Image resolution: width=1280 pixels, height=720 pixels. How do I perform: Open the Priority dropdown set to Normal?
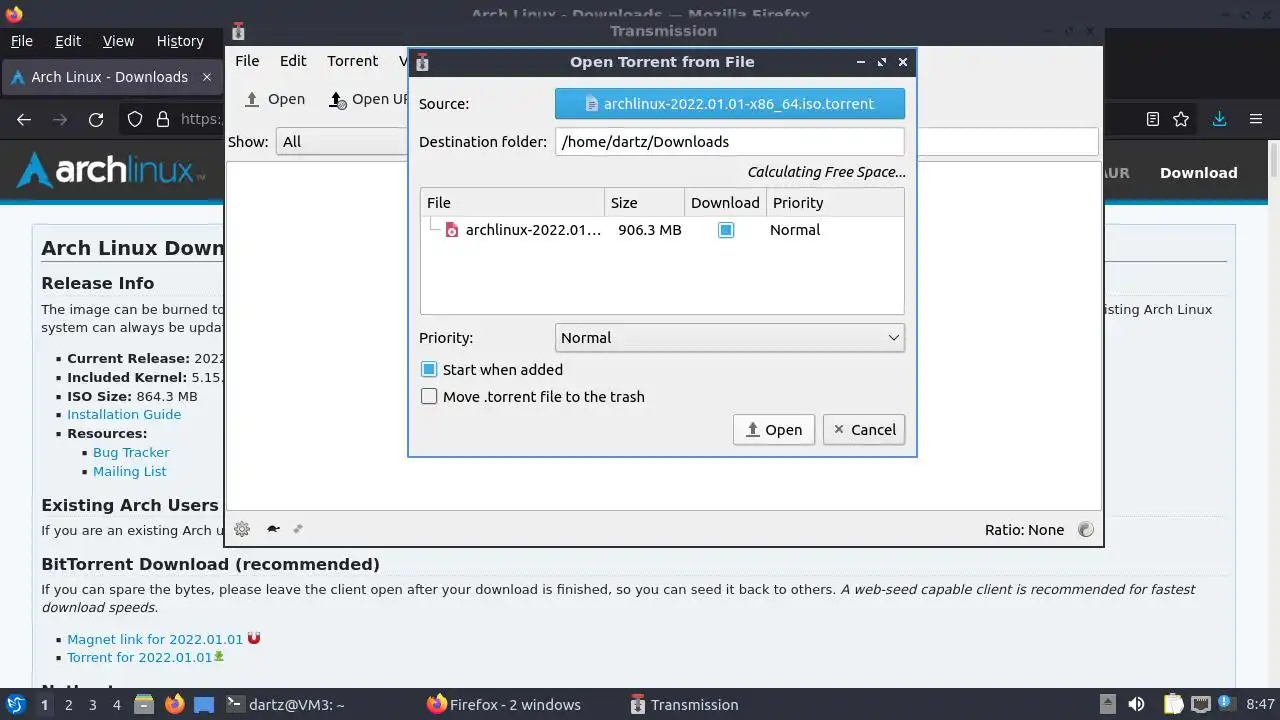point(729,338)
